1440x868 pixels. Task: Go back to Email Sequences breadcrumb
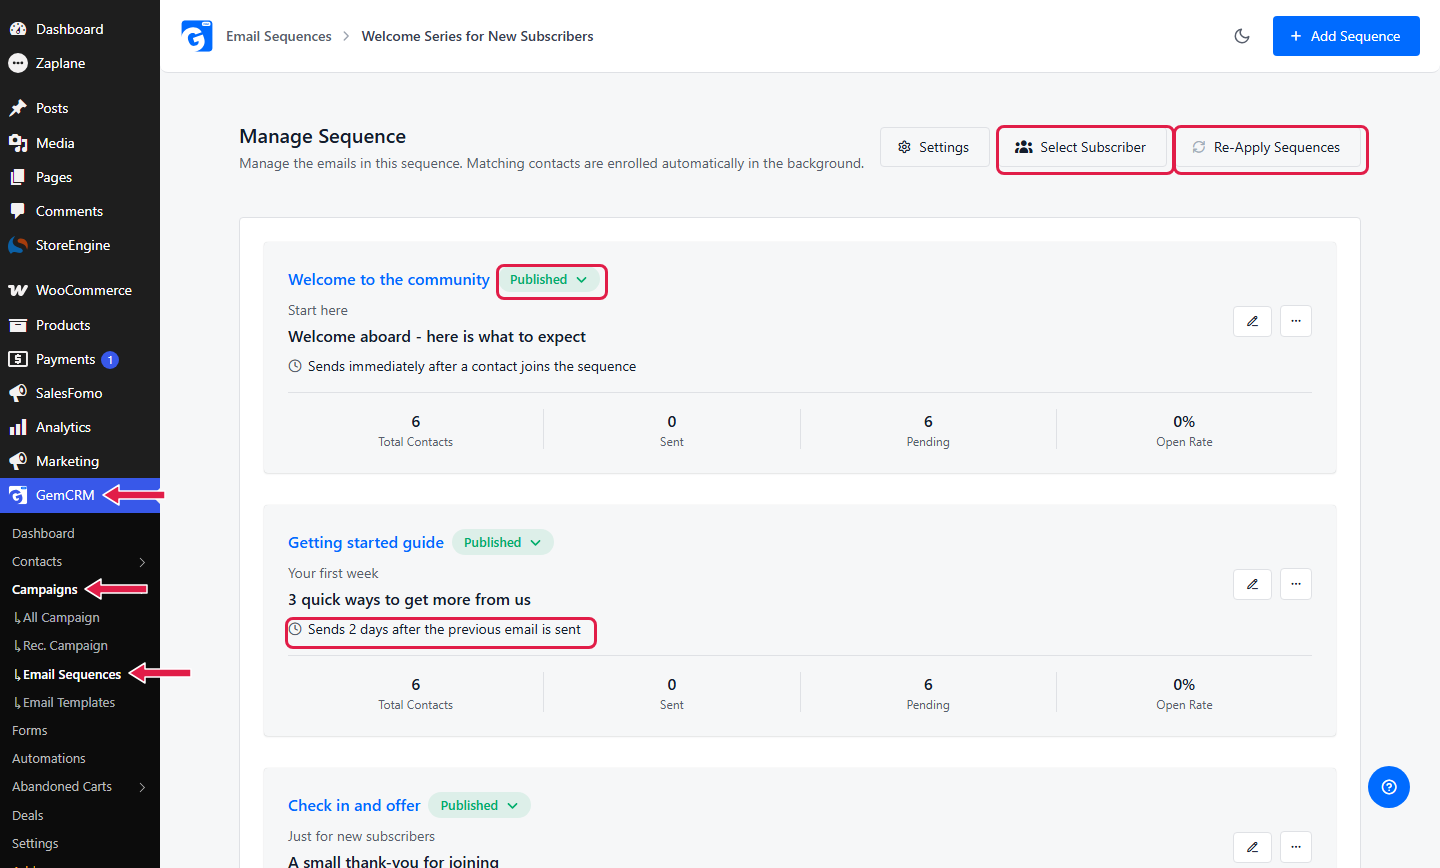(279, 36)
